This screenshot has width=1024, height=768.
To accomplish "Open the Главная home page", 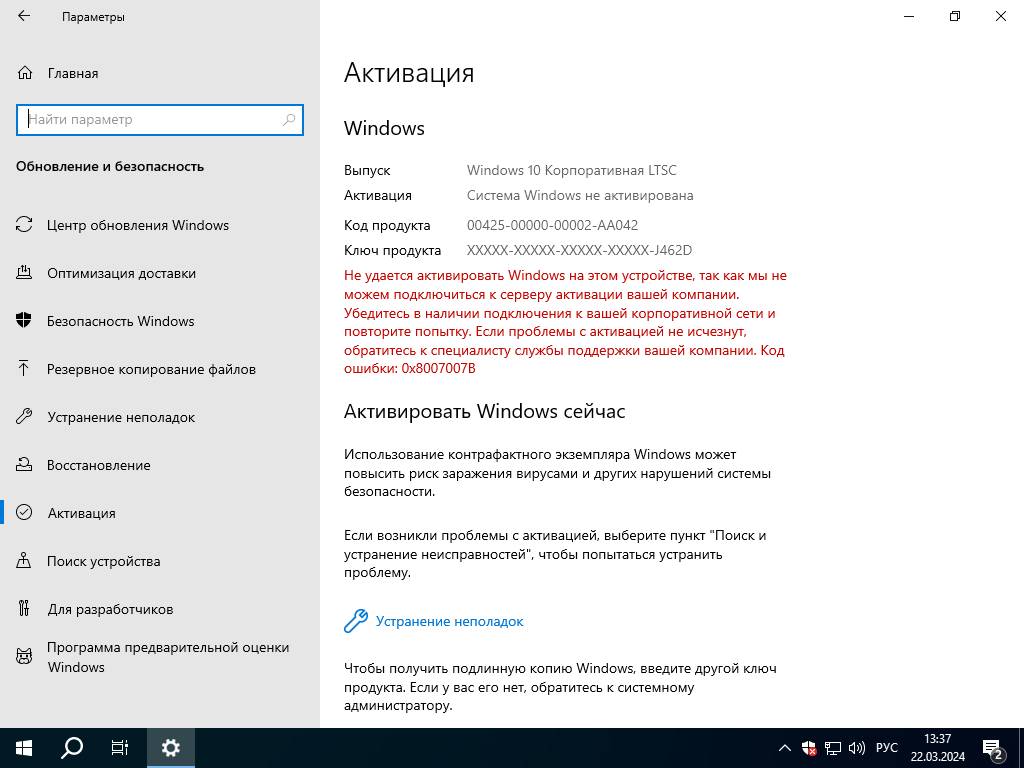I will [160, 73].
